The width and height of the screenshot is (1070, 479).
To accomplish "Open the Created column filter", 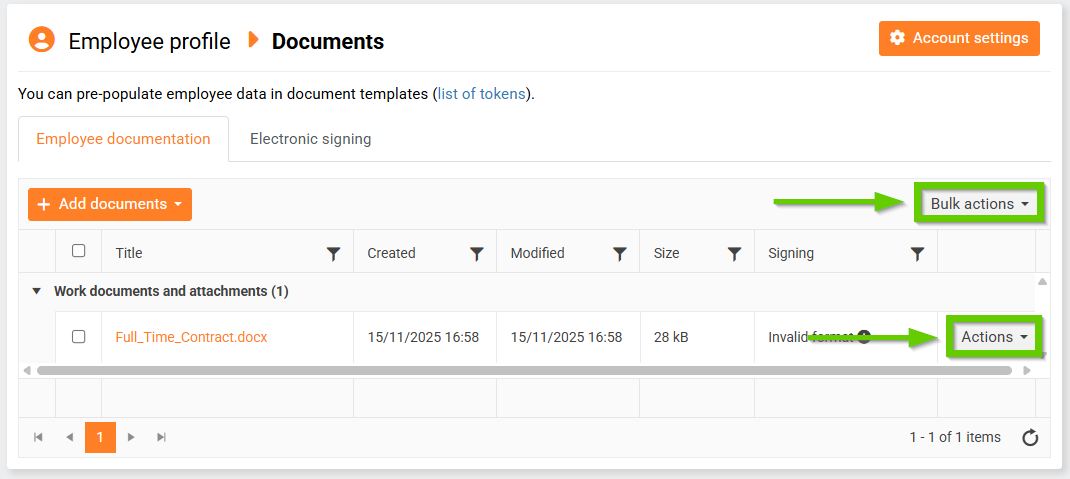I will (477, 254).
